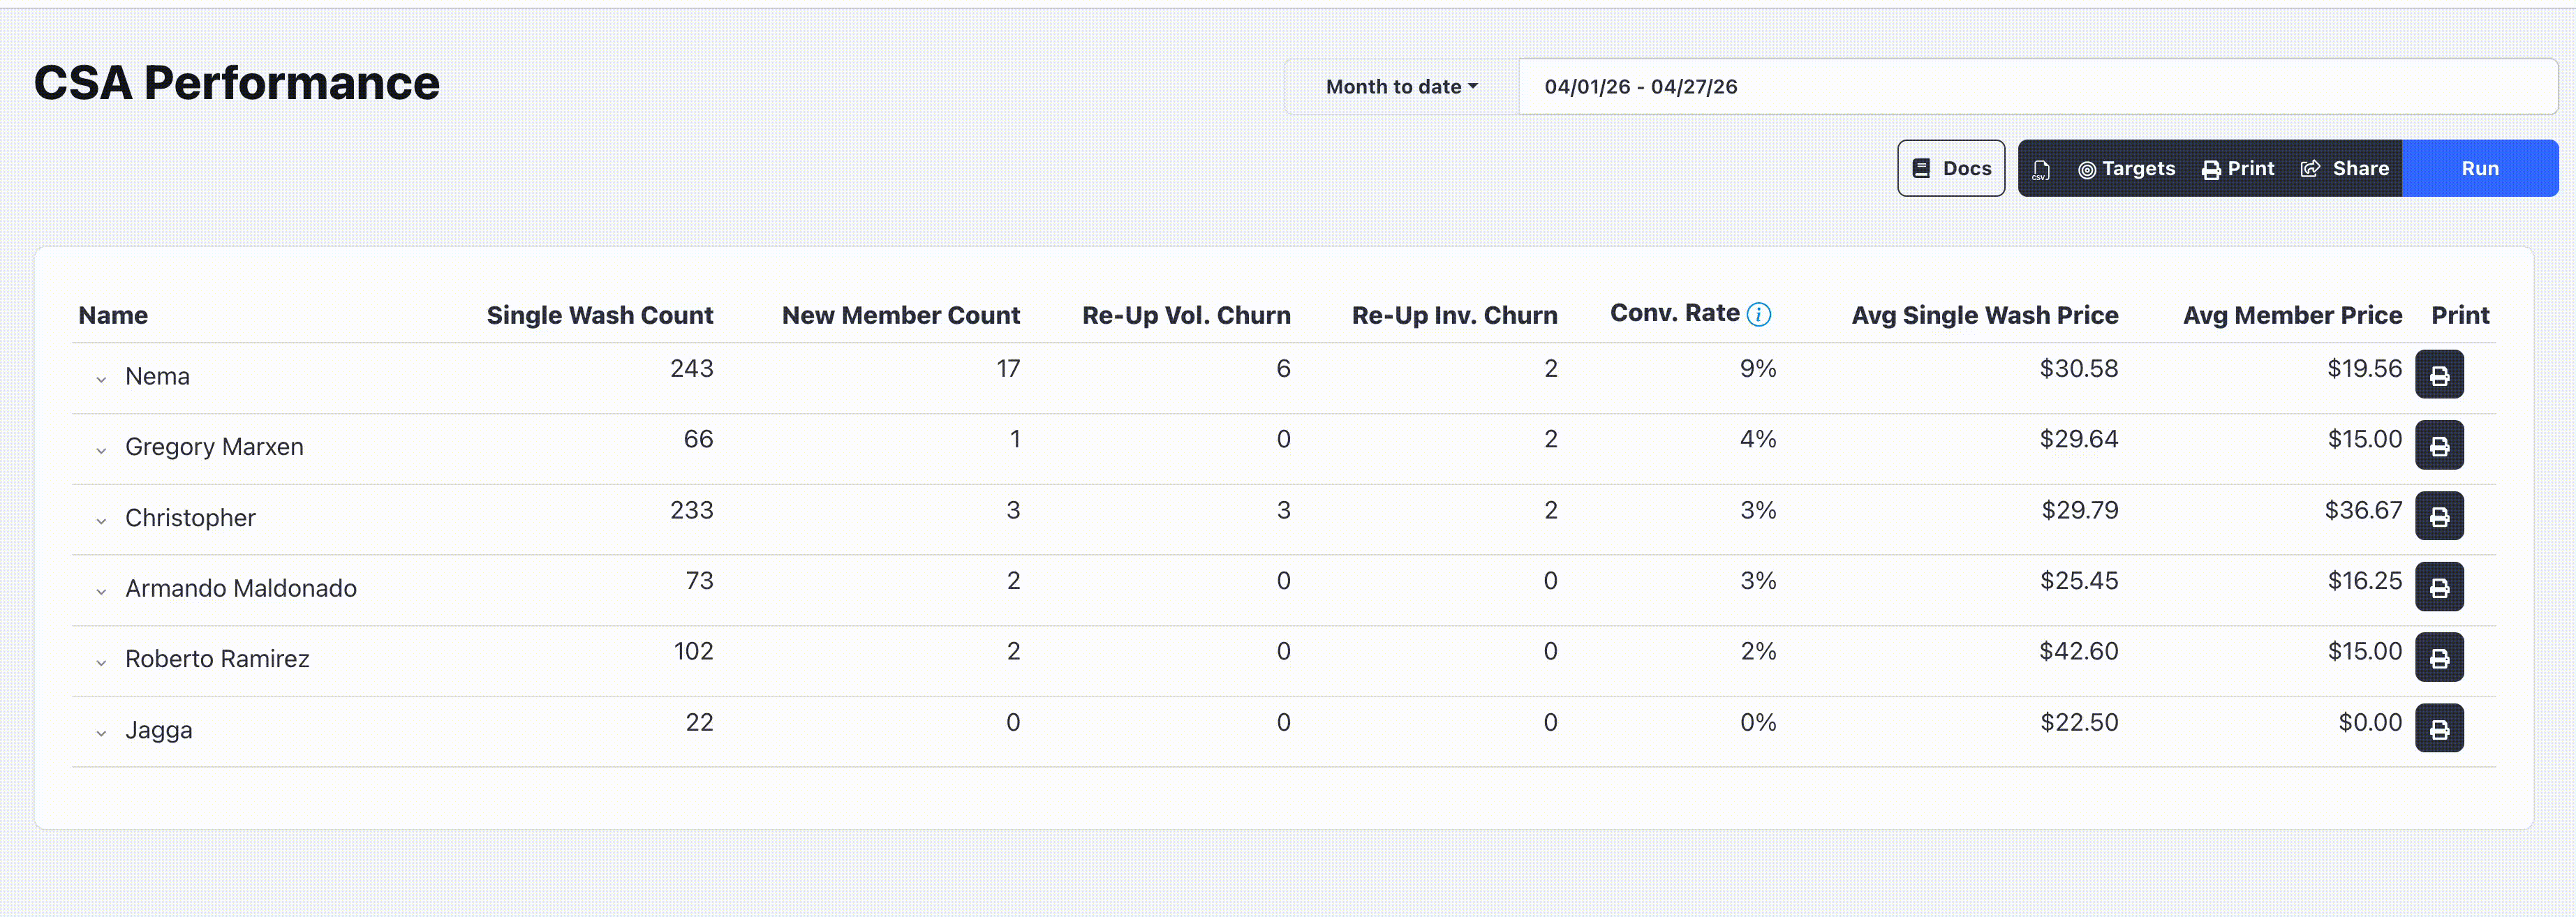This screenshot has width=2576, height=917.
Task: Expand Roberto Ramirez row chevron
Action: coord(101,662)
